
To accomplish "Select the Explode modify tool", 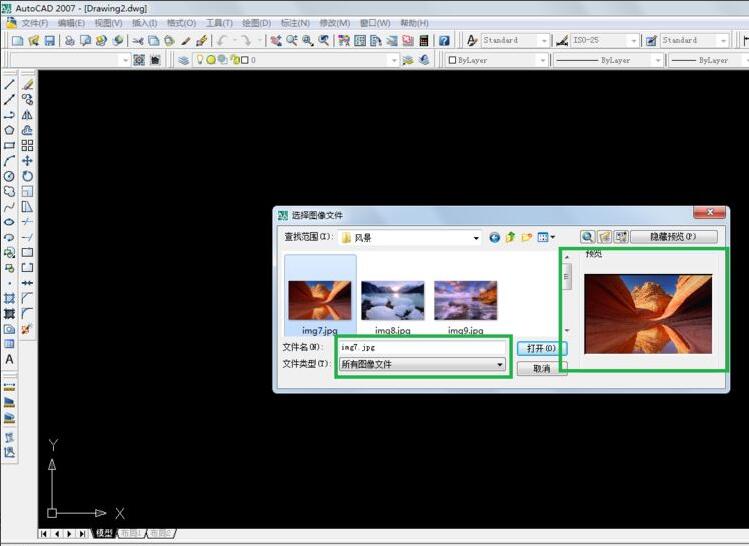I will [x=28, y=329].
